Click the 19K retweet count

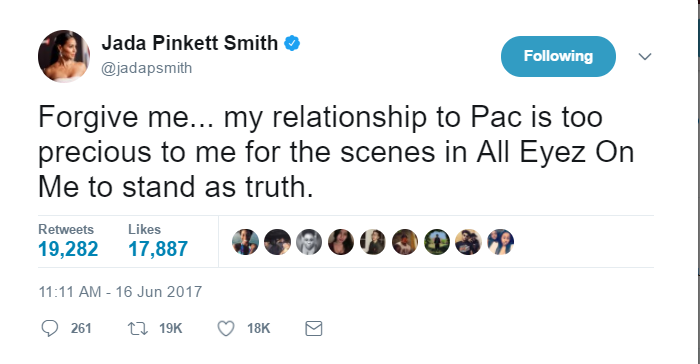(x=171, y=329)
